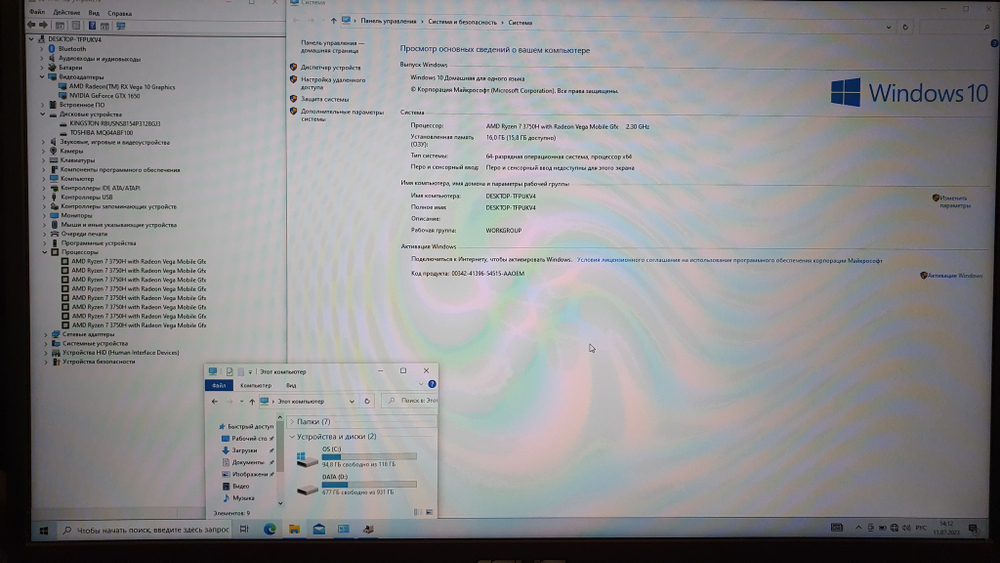Click the blue Help icon in Device Manager toolbar
Image resolution: width=1000 pixels, height=563 pixels.
coord(92,26)
